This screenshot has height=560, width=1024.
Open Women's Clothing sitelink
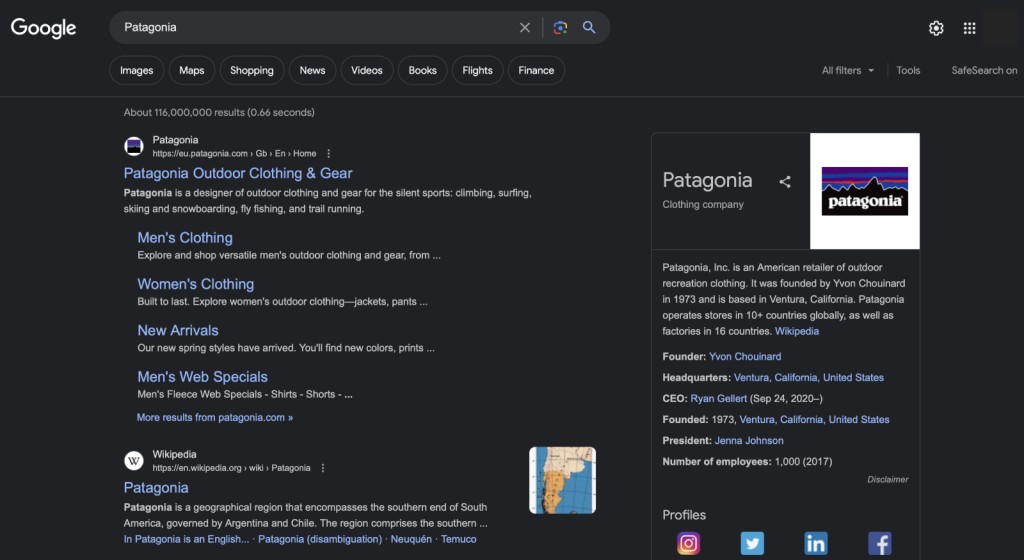(x=195, y=284)
